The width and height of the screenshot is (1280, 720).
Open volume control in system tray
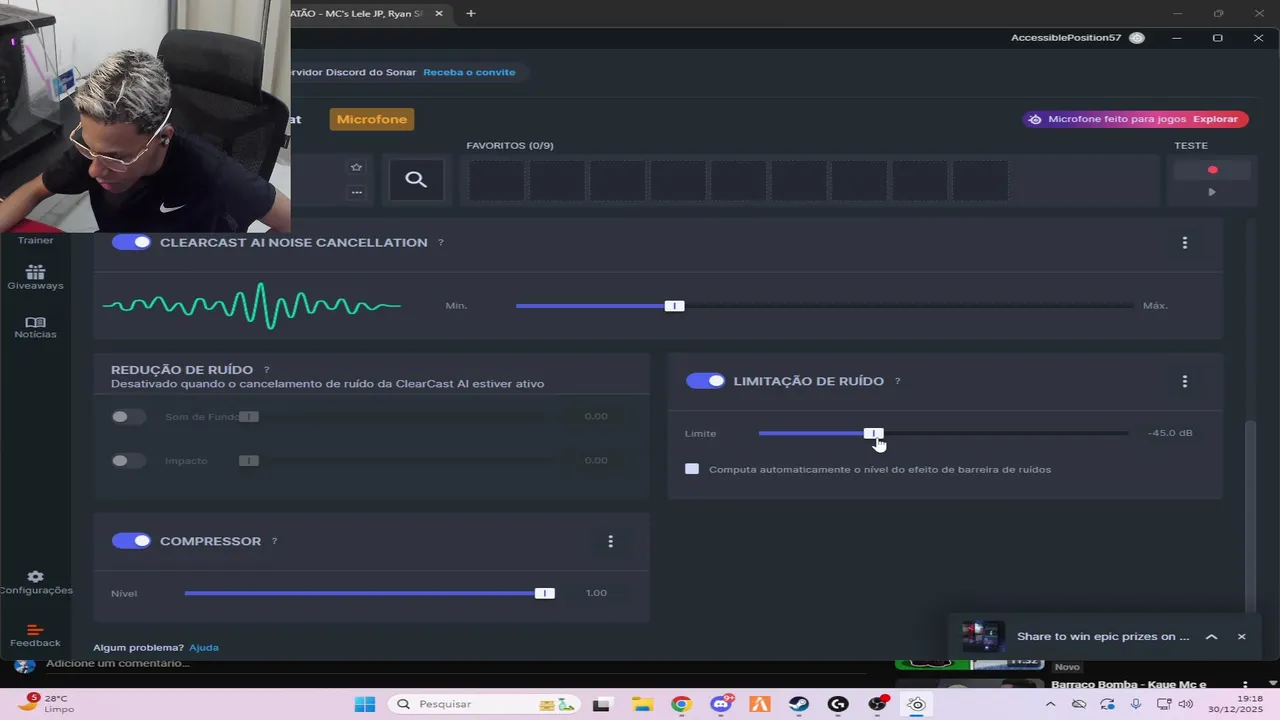(x=1186, y=704)
